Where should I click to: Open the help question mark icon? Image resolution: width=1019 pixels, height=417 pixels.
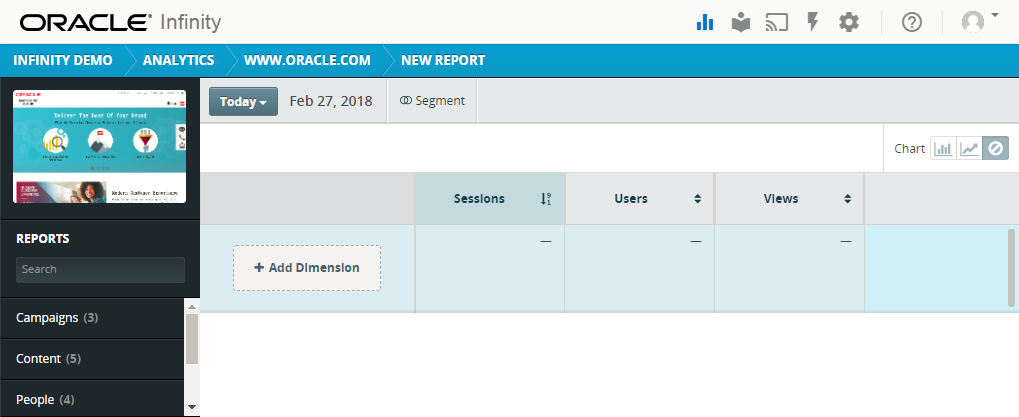[x=912, y=23]
